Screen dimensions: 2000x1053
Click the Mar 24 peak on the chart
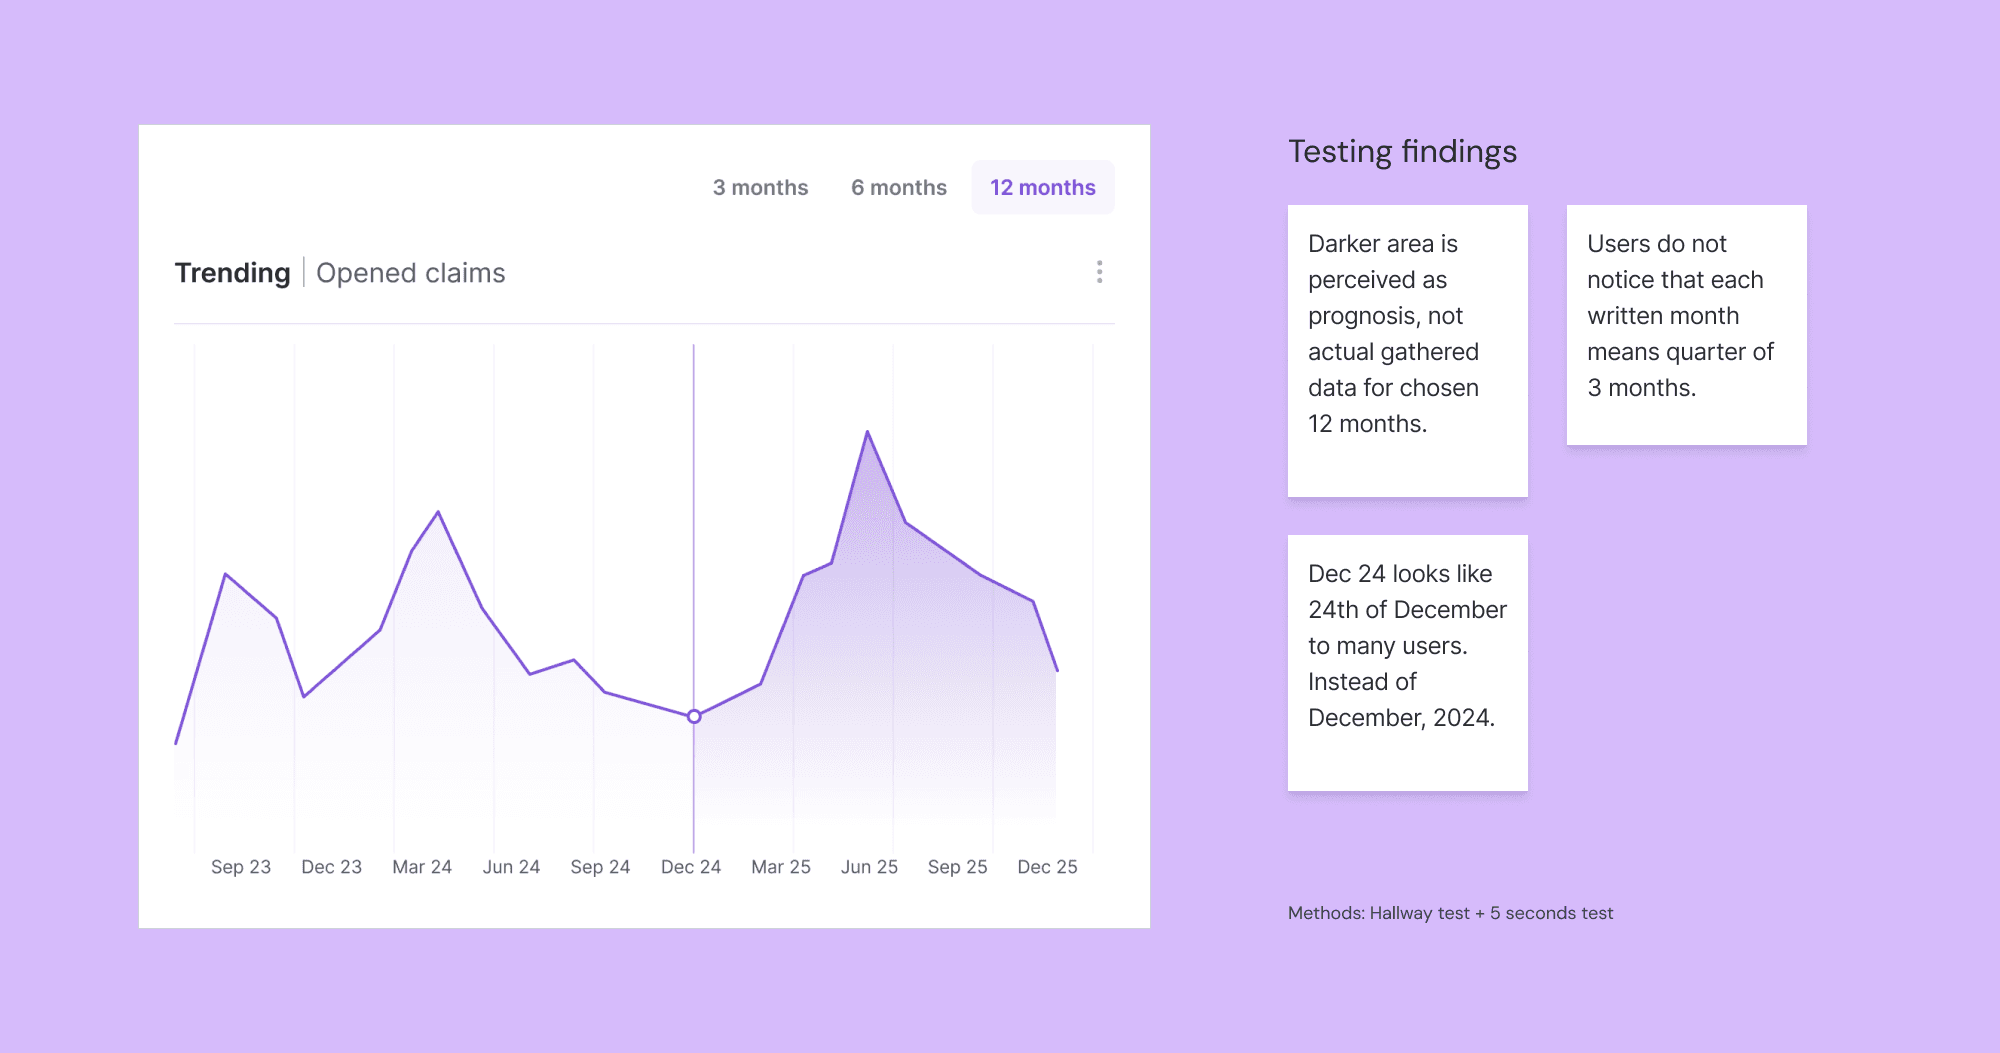point(438,511)
